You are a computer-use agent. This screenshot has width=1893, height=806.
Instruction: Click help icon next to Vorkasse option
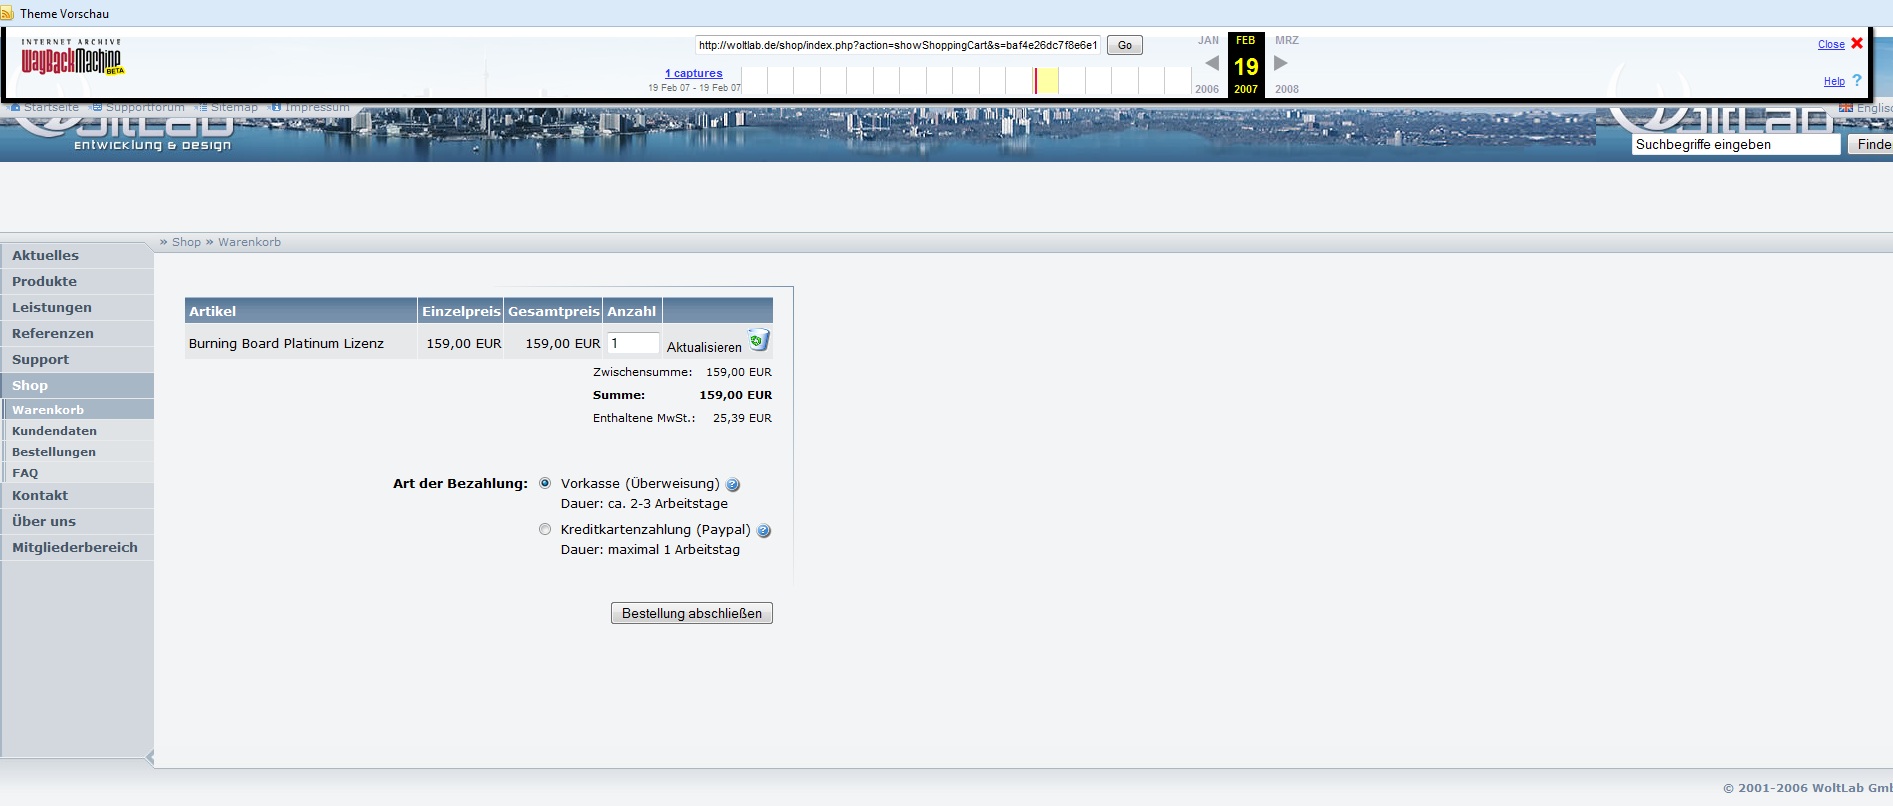733,485
